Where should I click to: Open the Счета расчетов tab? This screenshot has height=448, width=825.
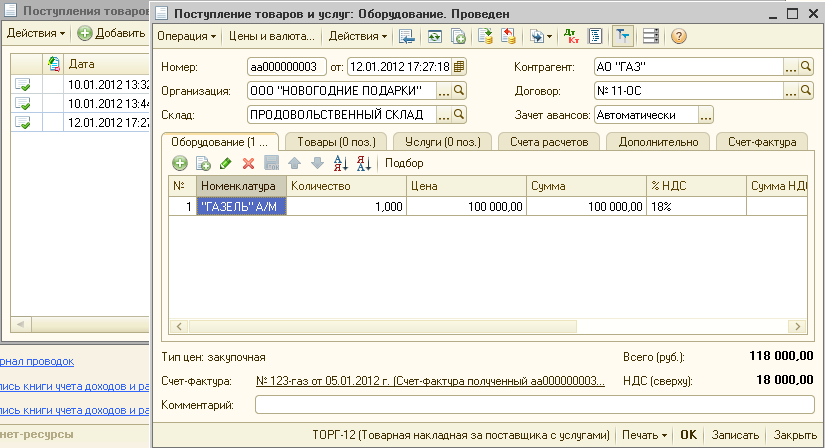pyautogui.click(x=549, y=142)
